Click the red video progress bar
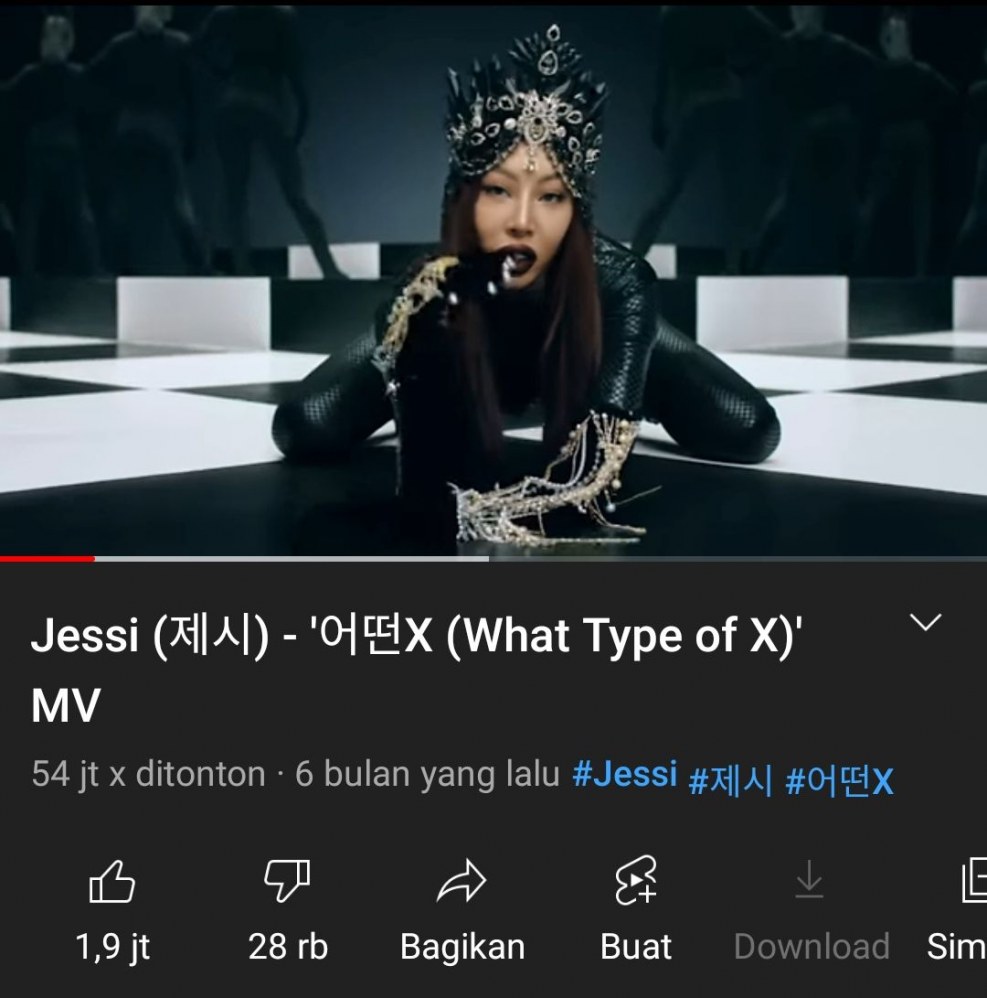Viewport: 987px width, 998px height. click(x=47, y=559)
